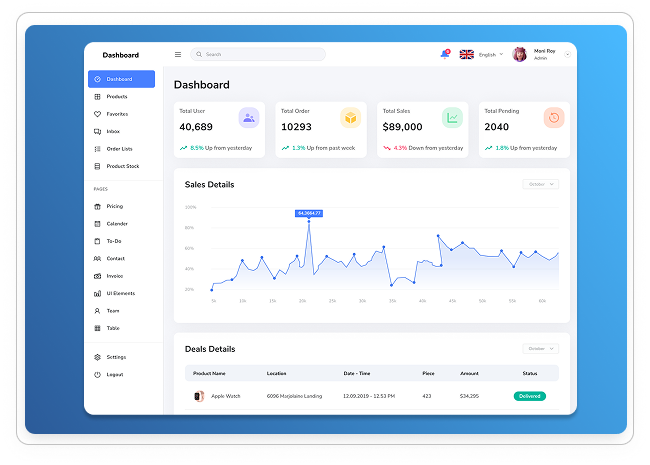This screenshot has width=650, height=465.
Task: Click the Logout power icon
Action: tap(97, 375)
